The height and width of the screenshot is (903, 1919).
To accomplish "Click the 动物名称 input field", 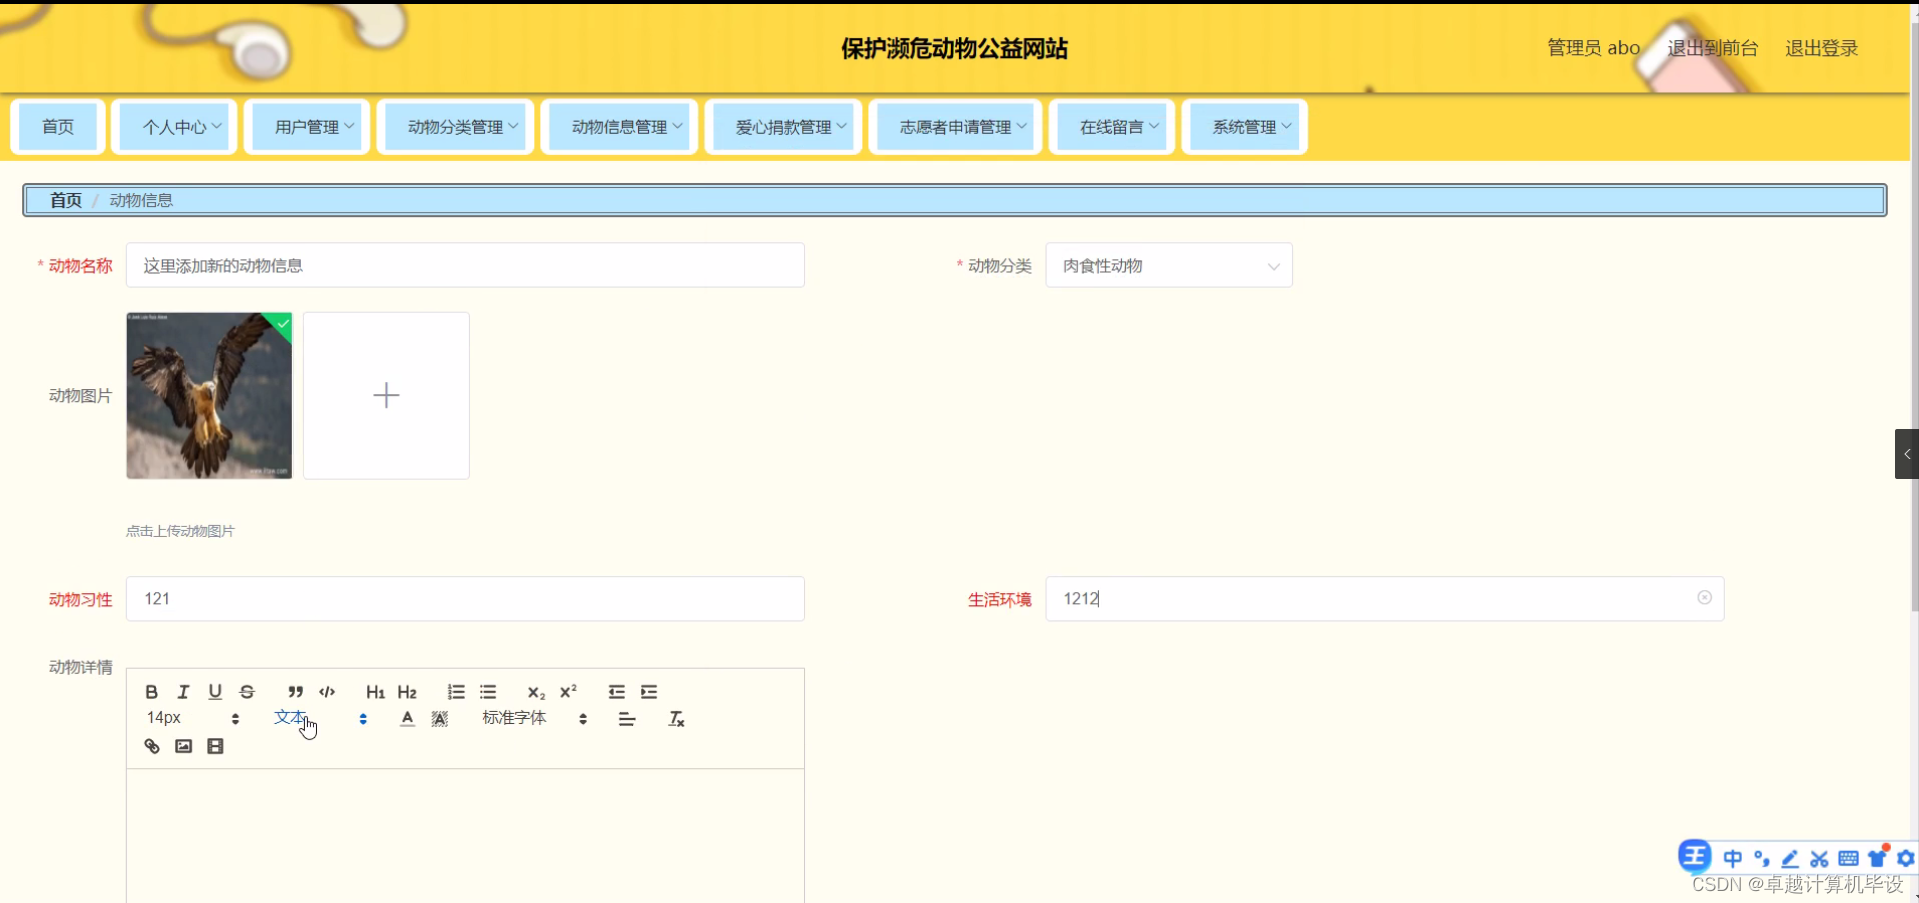I will (x=465, y=266).
